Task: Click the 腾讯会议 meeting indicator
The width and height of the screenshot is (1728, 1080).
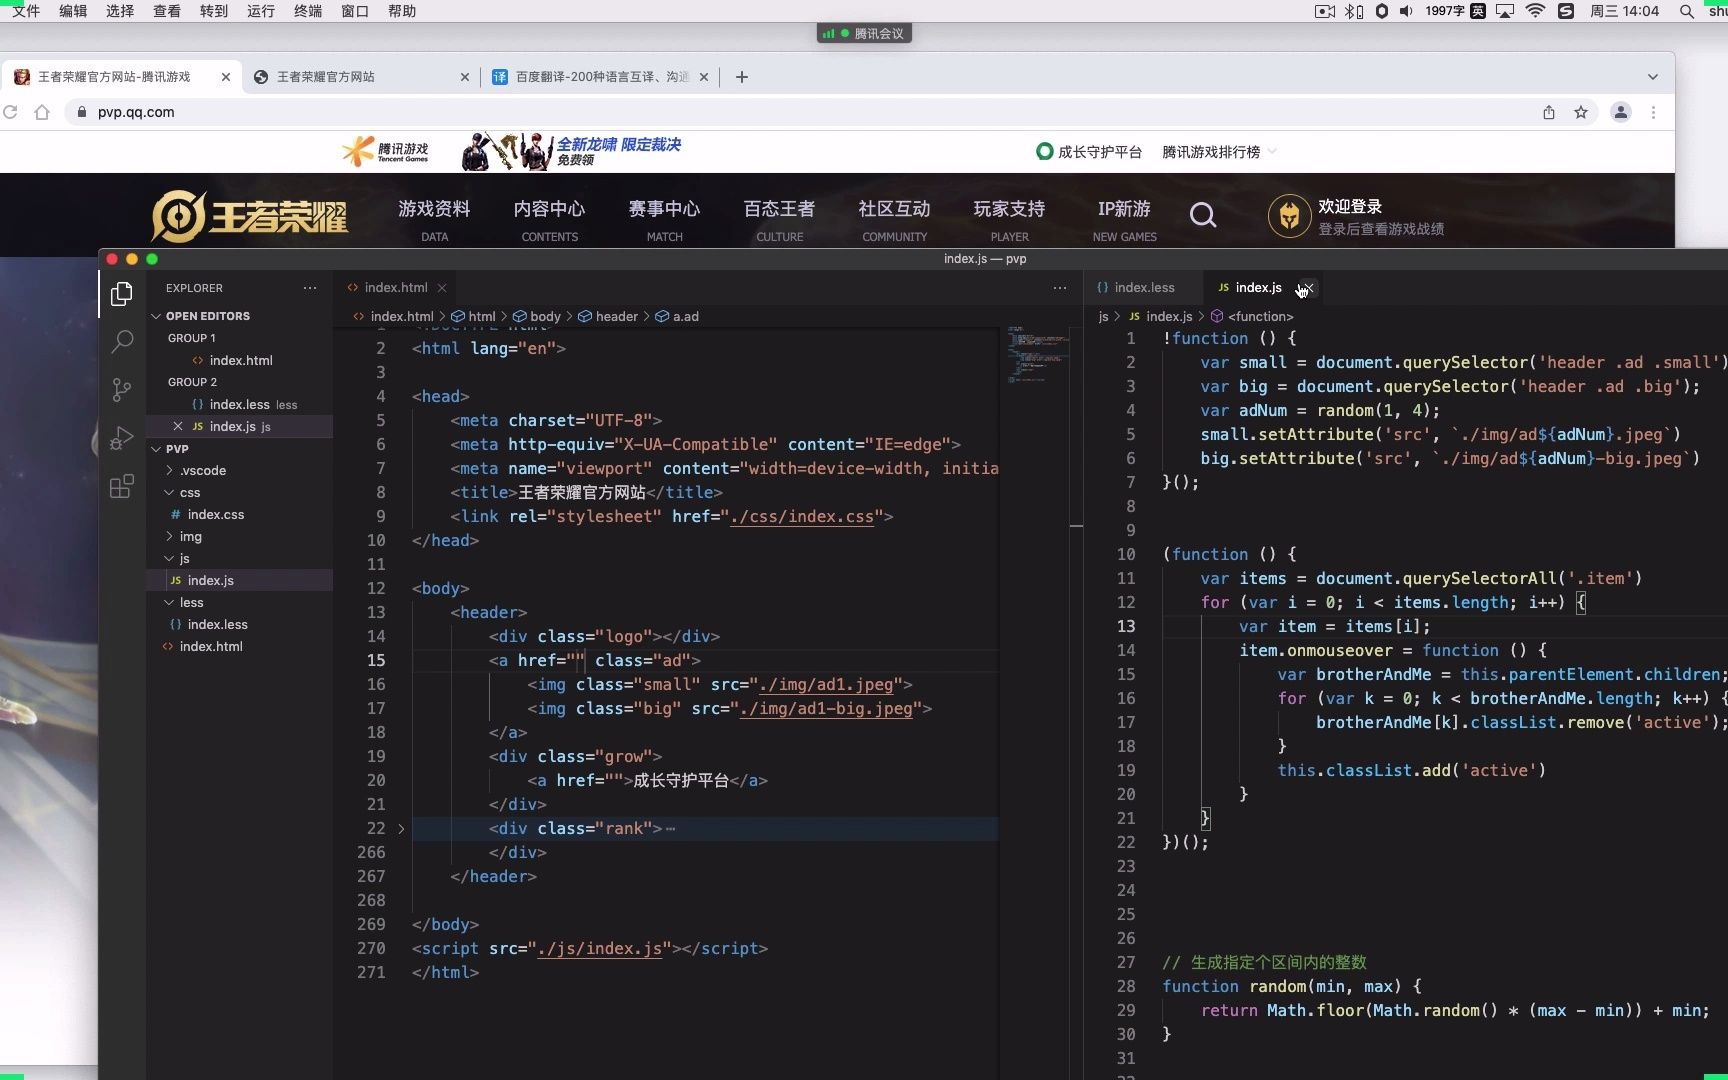Action: click(864, 33)
